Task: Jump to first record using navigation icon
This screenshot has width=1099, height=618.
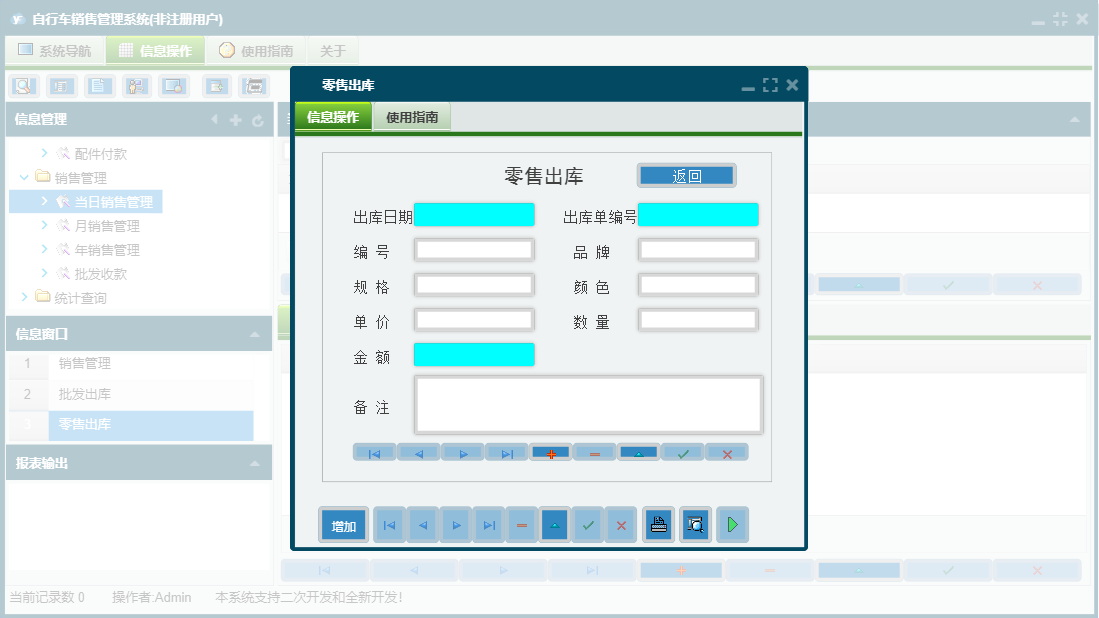Action: tap(389, 524)
